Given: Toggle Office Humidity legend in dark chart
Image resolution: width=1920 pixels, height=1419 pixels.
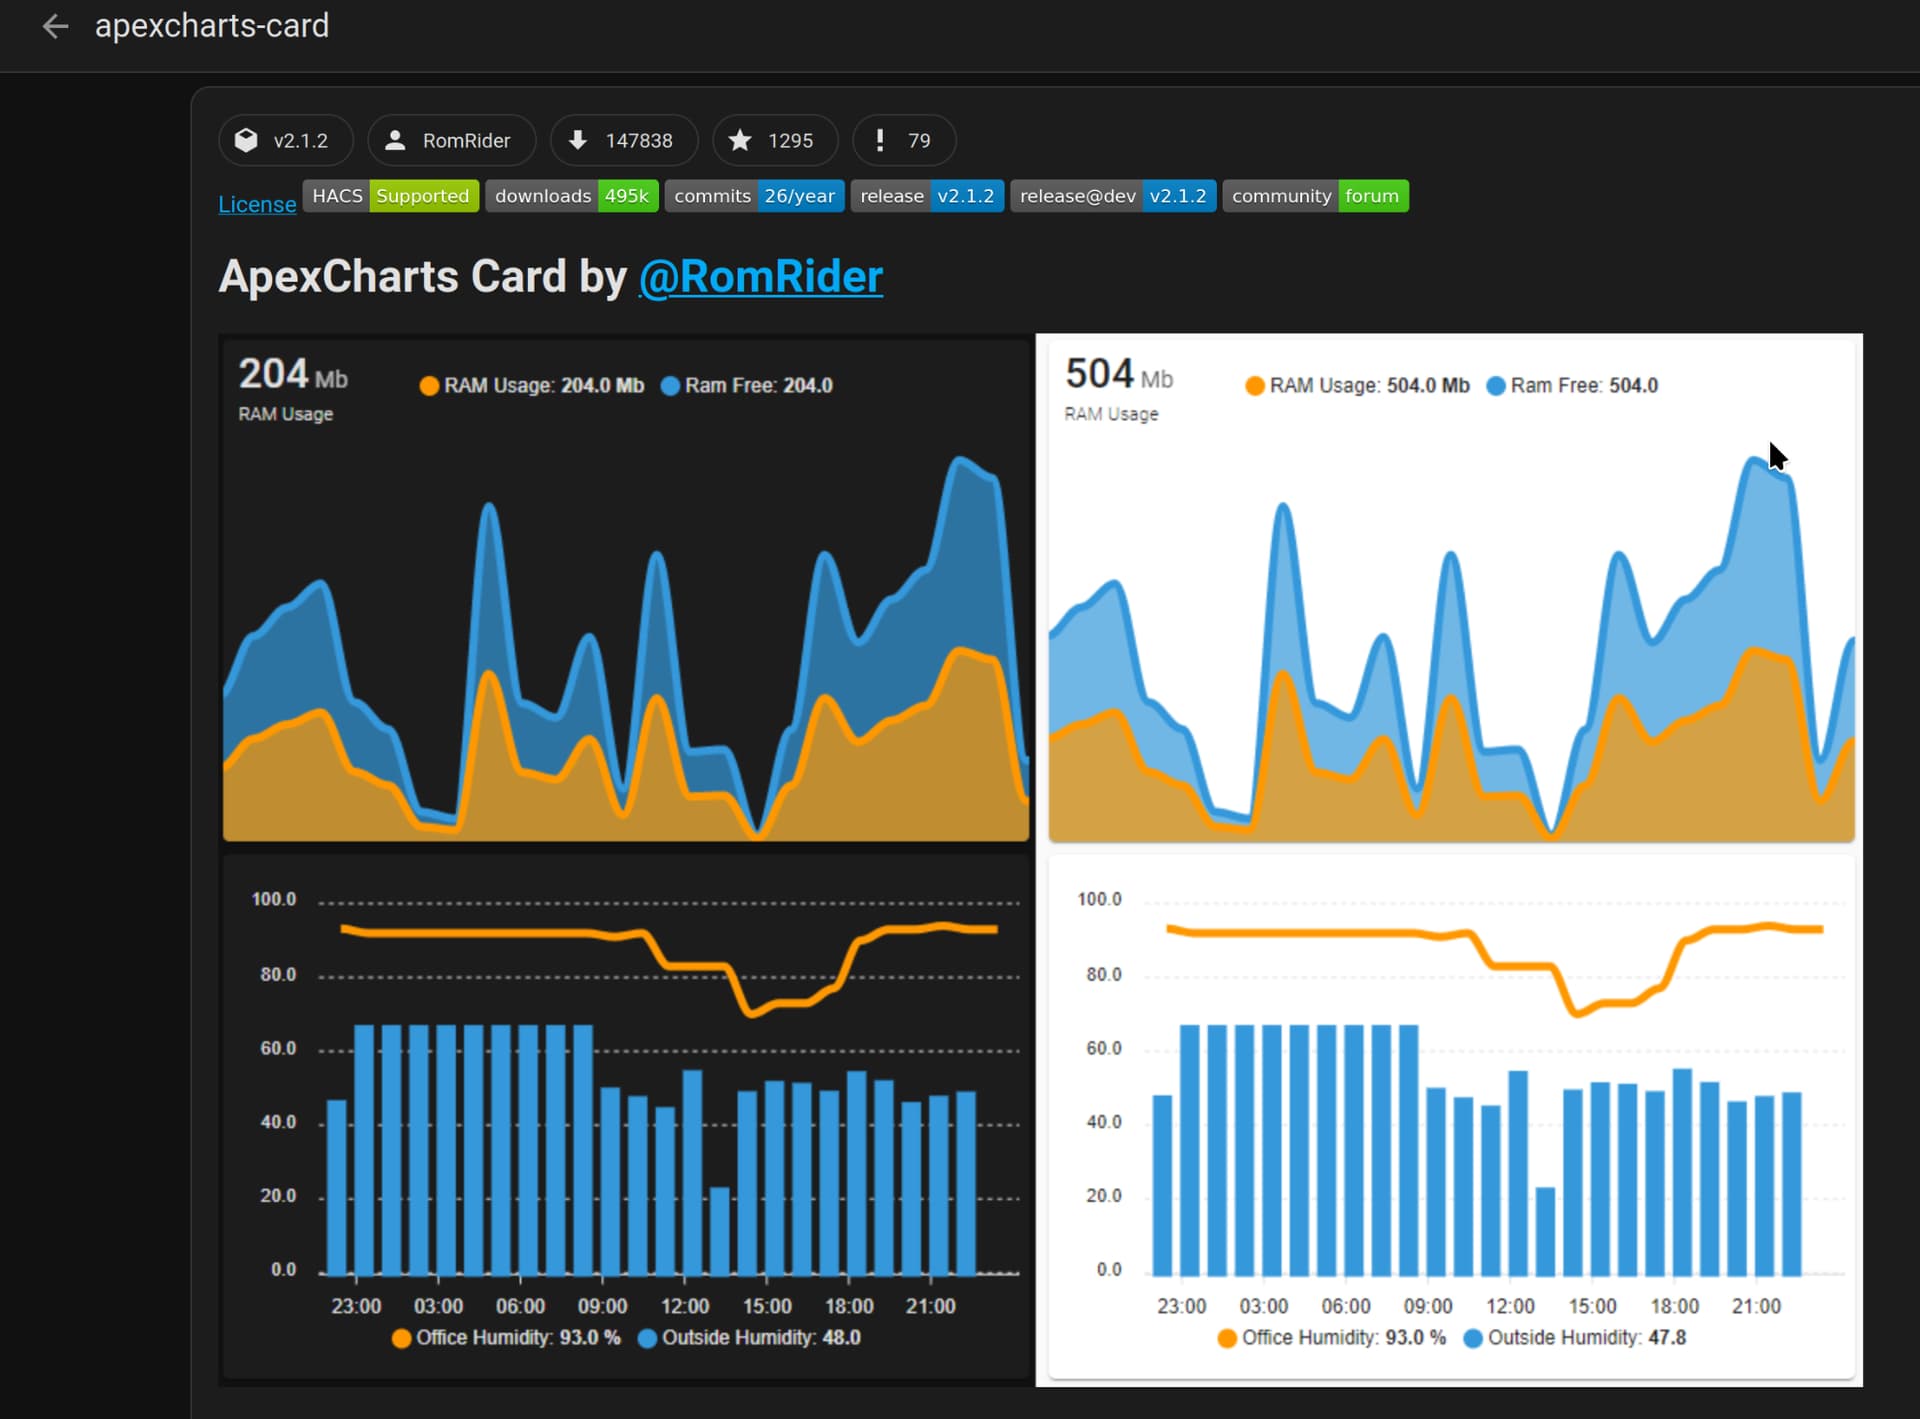Looking at the screenshot, I should 506,1338.
